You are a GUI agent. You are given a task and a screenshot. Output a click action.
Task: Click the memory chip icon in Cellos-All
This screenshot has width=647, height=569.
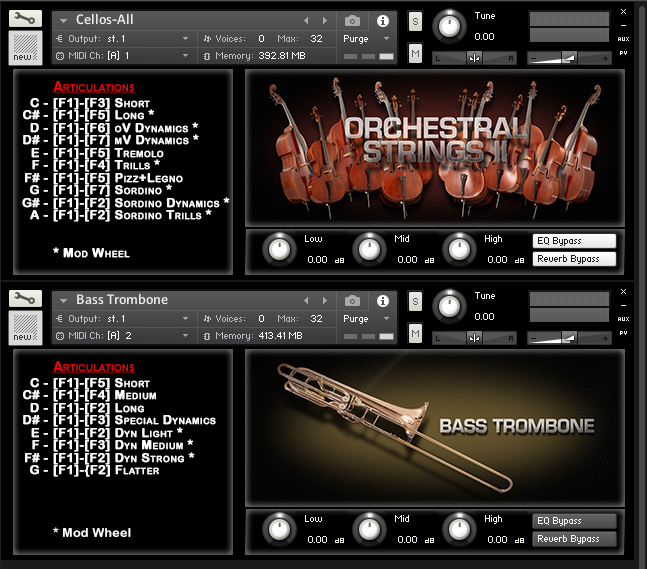(x=207, y=56)
